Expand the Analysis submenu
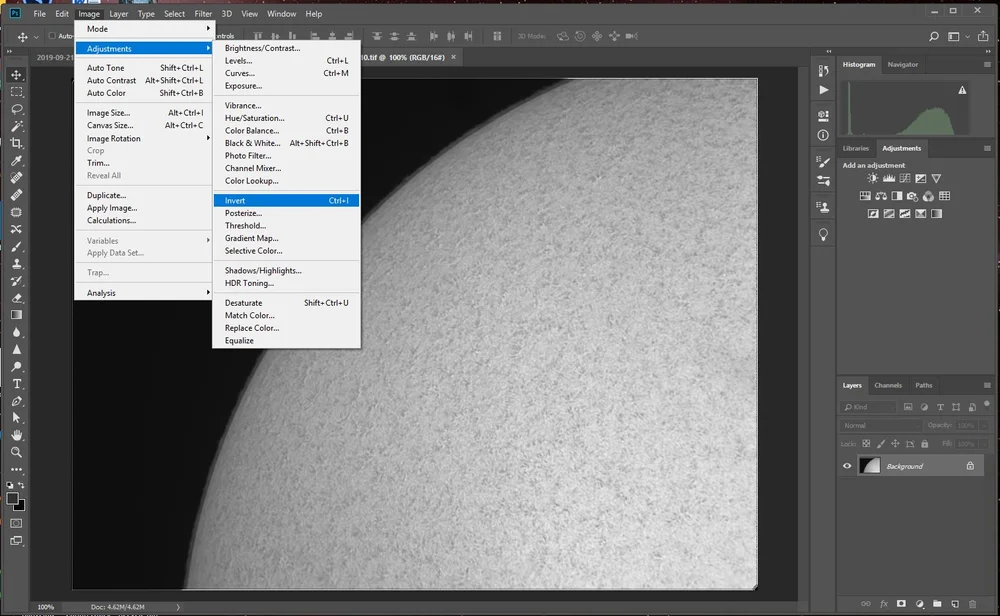1000x616 pixels. (x=143, y=293)
